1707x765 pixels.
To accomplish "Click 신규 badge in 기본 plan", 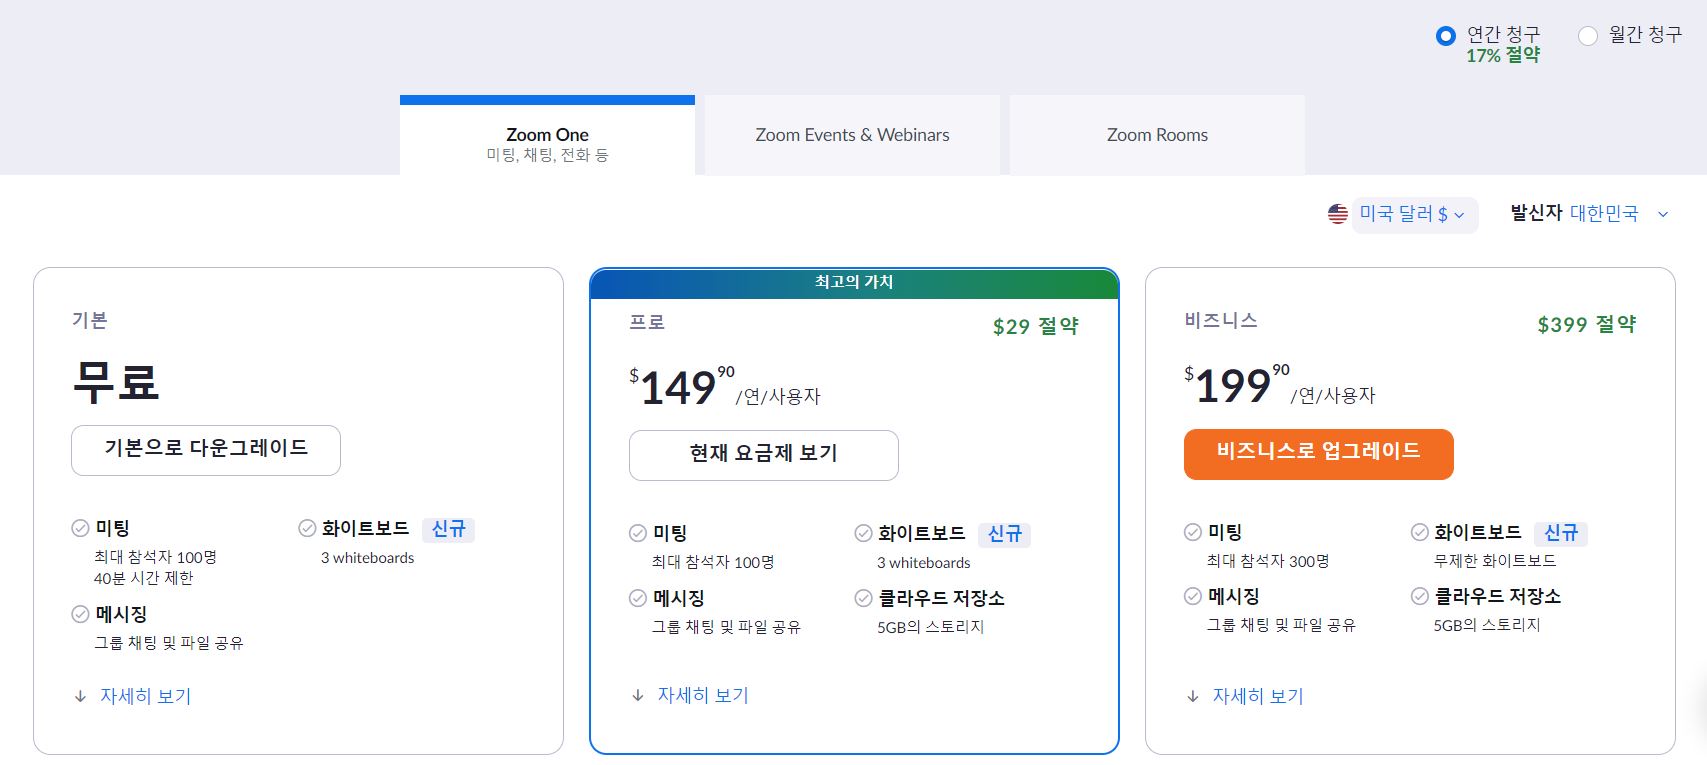I will point(448,529).
